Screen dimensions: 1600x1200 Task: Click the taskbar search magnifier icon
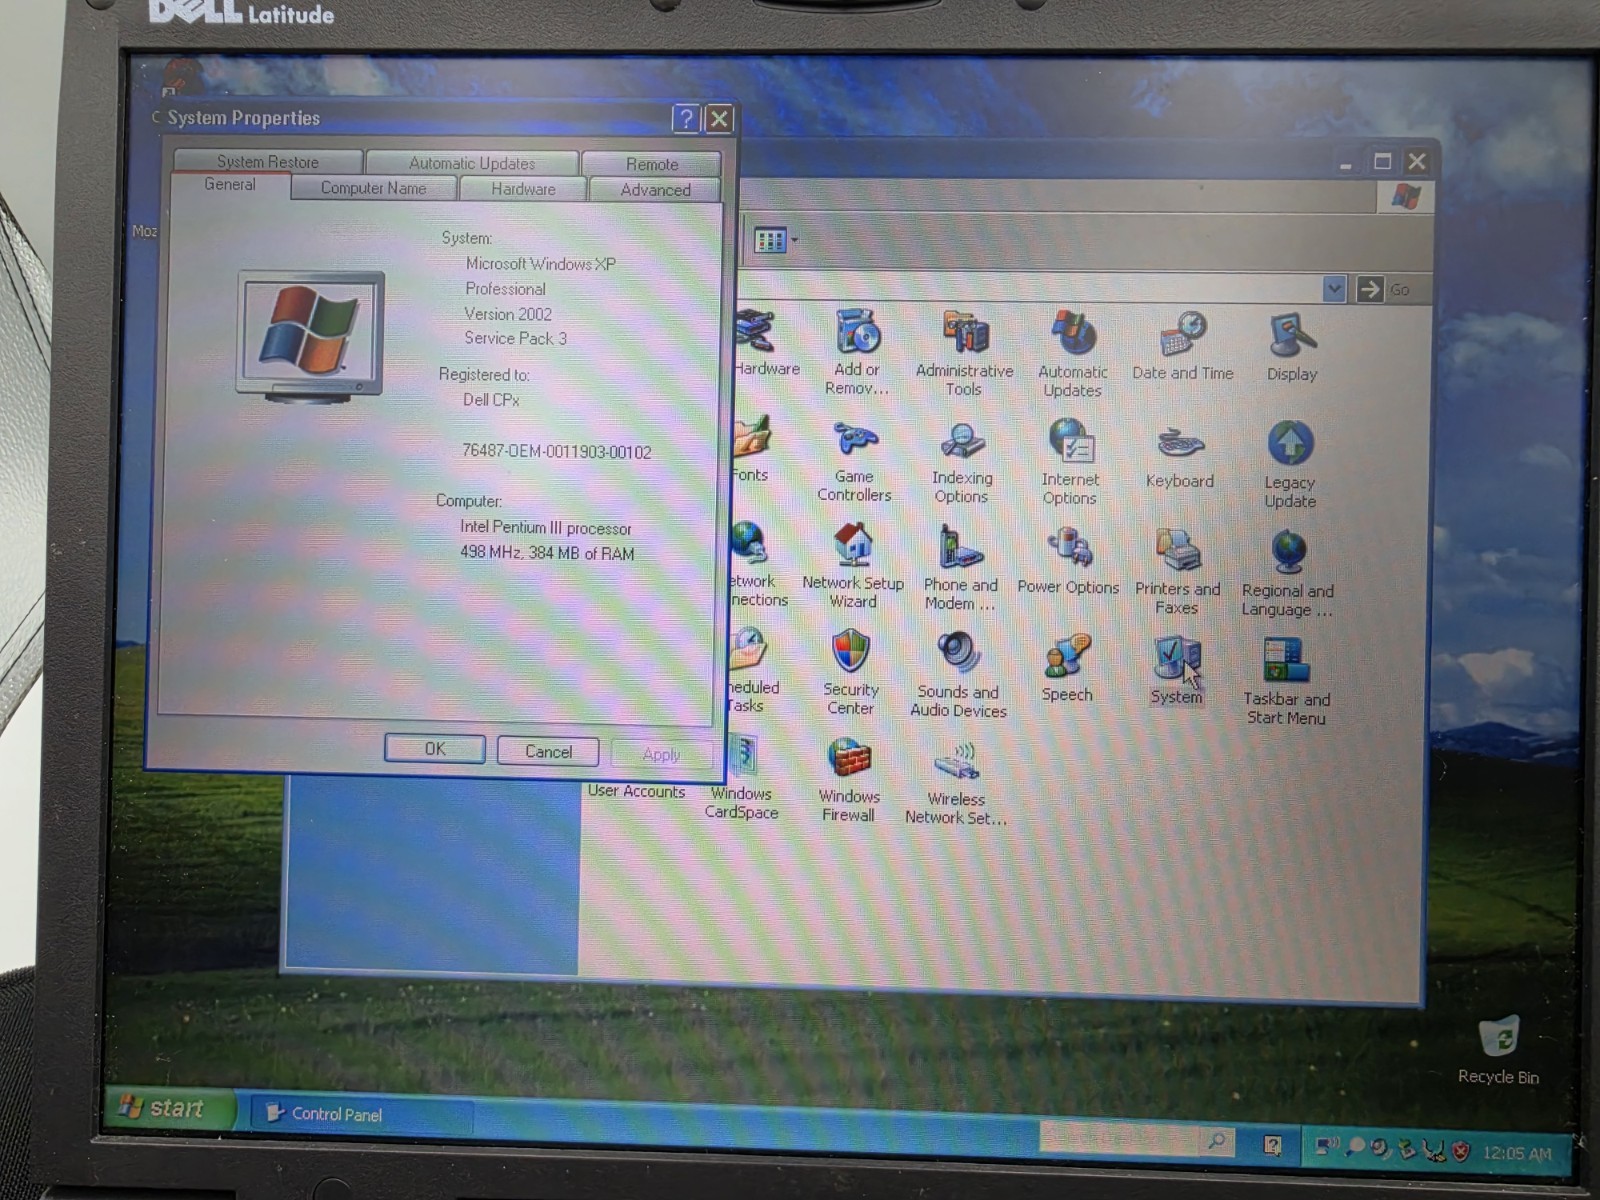click(x=1217, y=1140)
